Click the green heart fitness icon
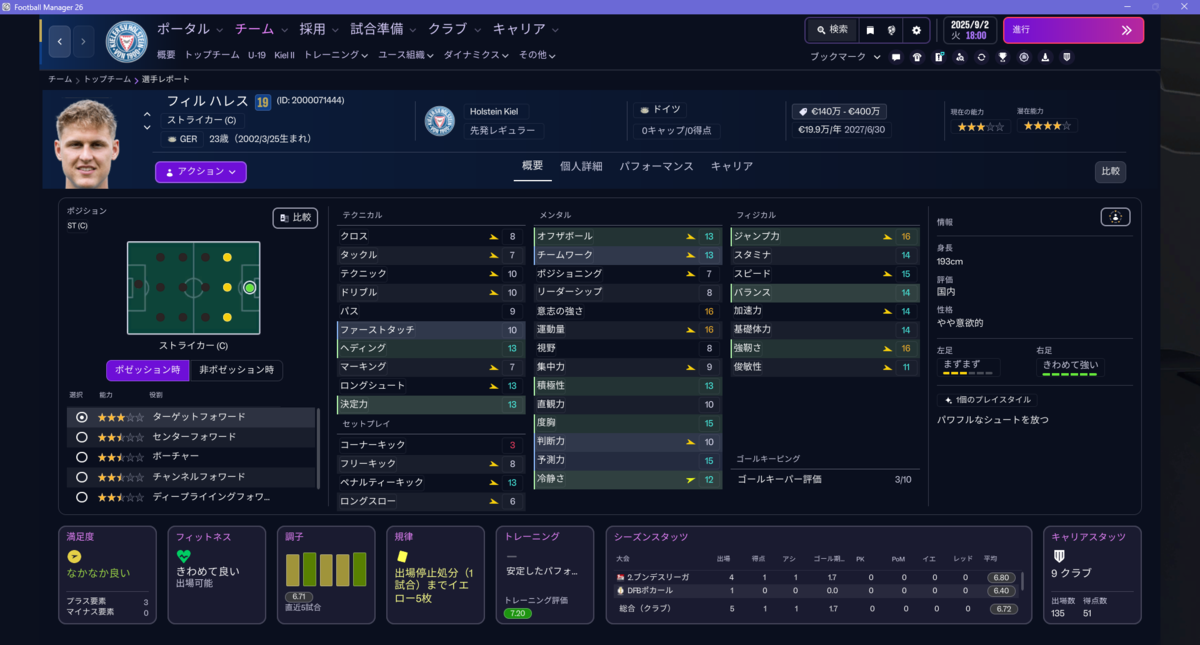 [183, 556]
